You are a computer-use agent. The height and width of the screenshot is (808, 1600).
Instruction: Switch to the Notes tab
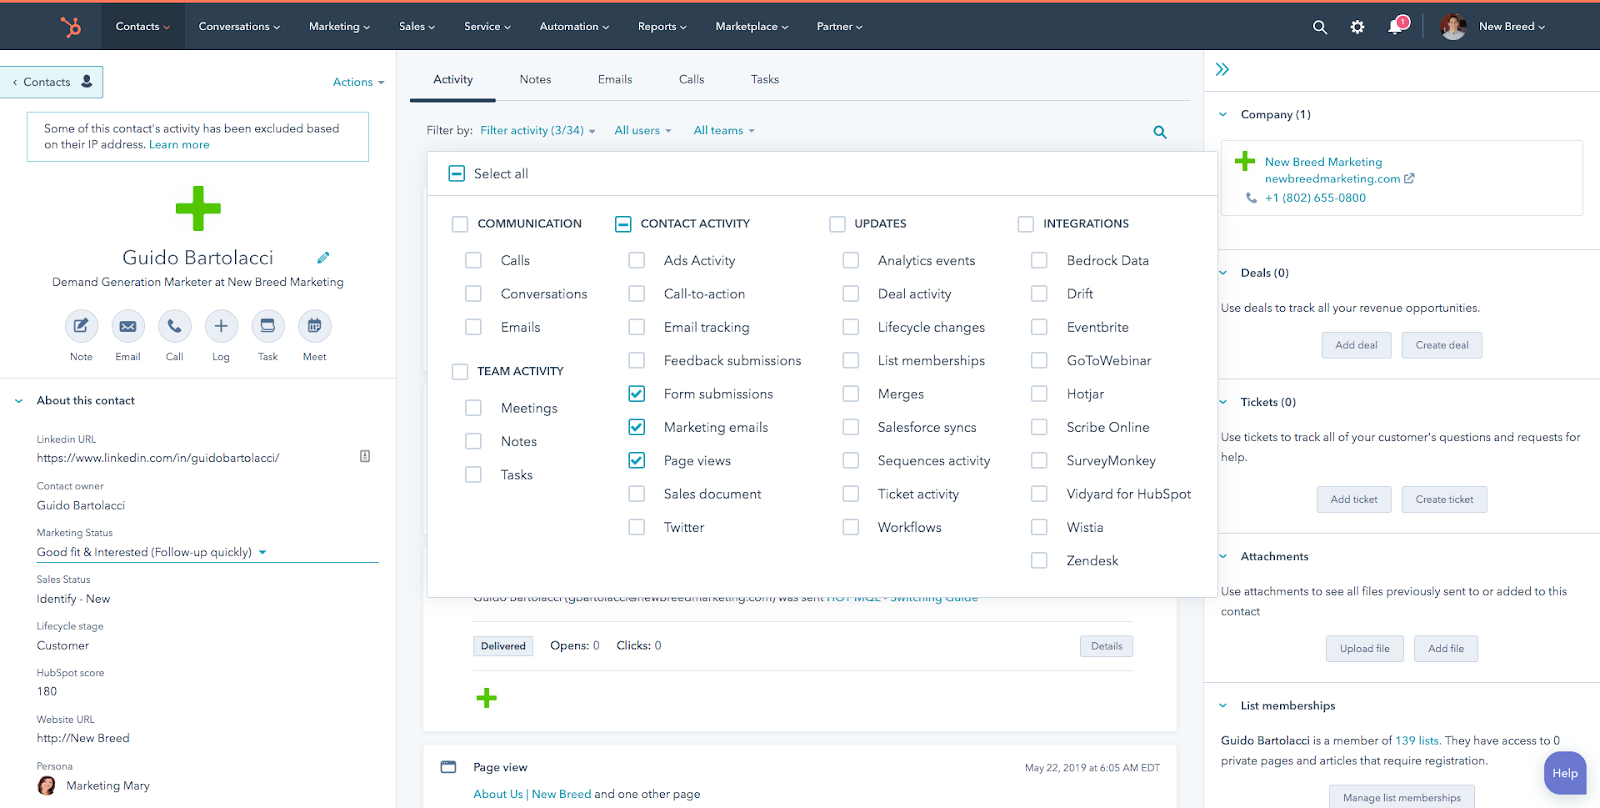click(535, 80)
